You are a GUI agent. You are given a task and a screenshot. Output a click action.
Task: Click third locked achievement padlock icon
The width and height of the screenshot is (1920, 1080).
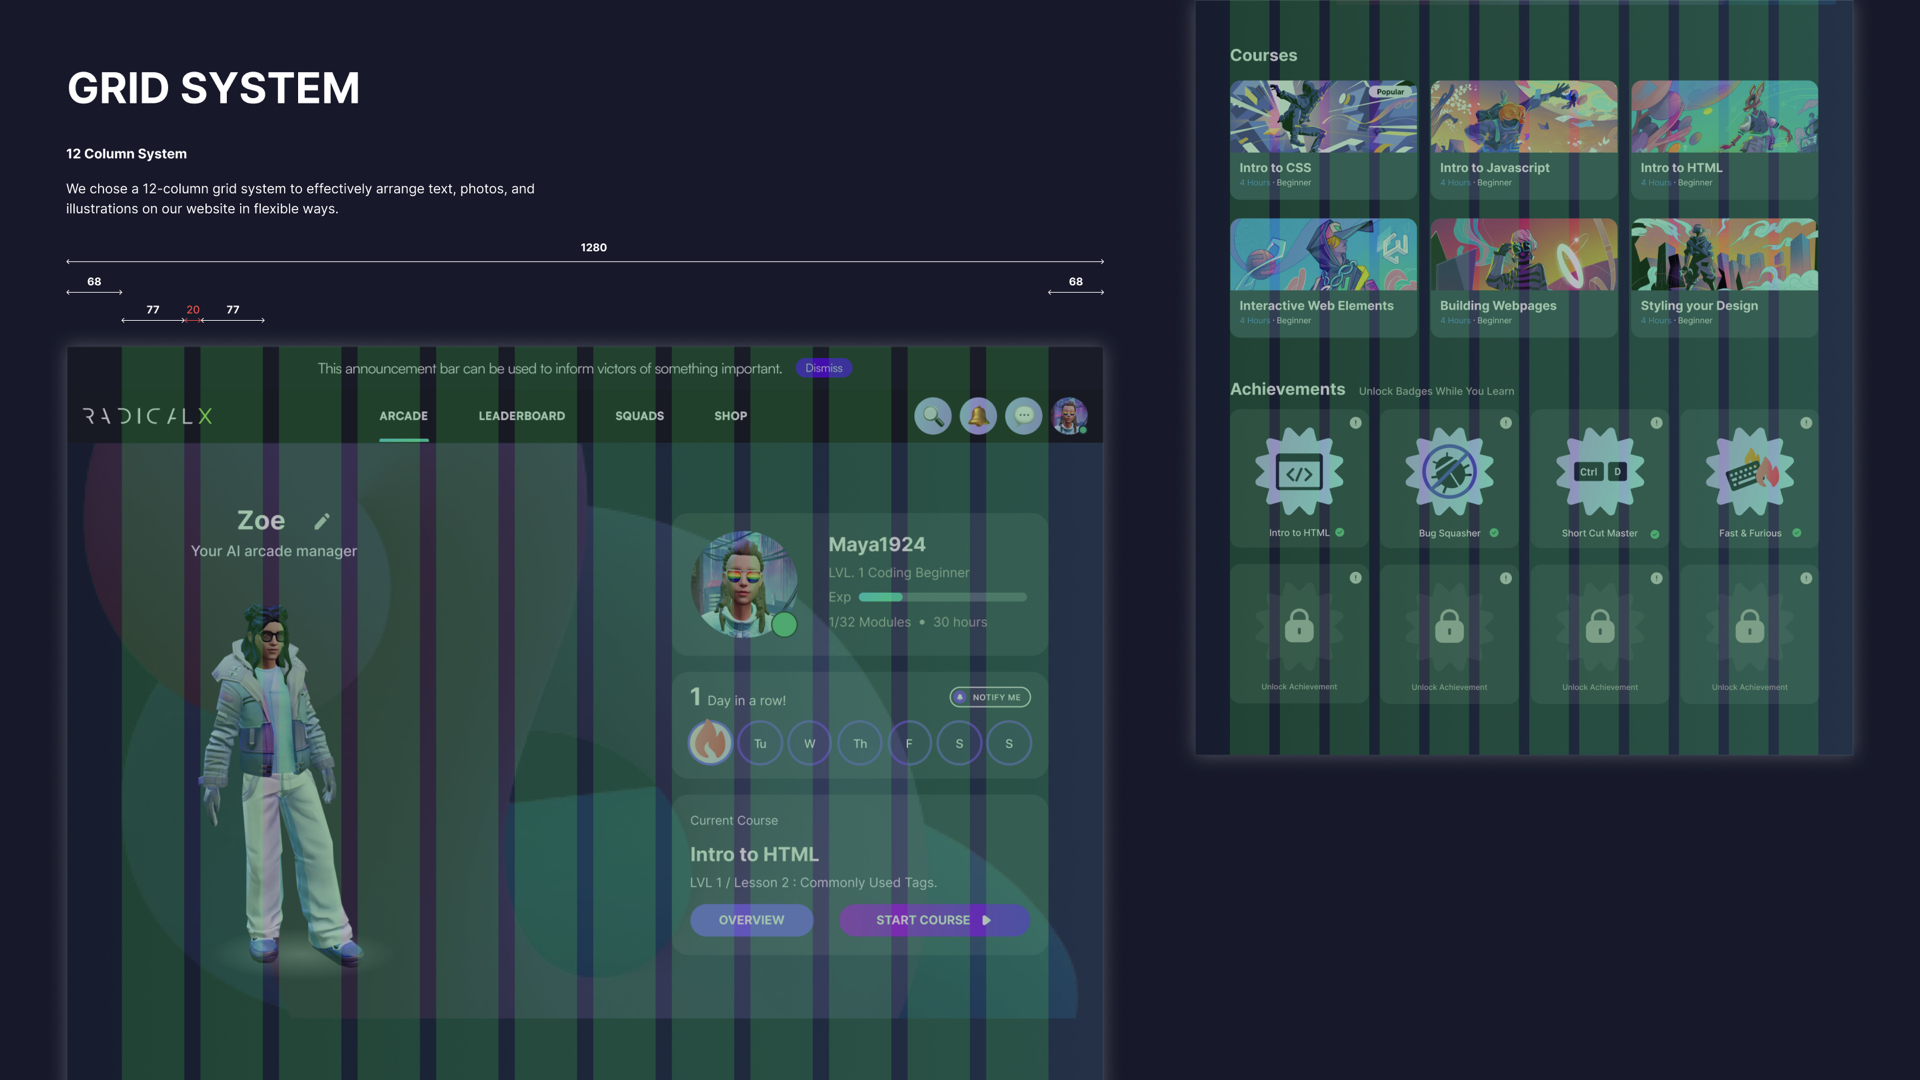pos(1600,626)
